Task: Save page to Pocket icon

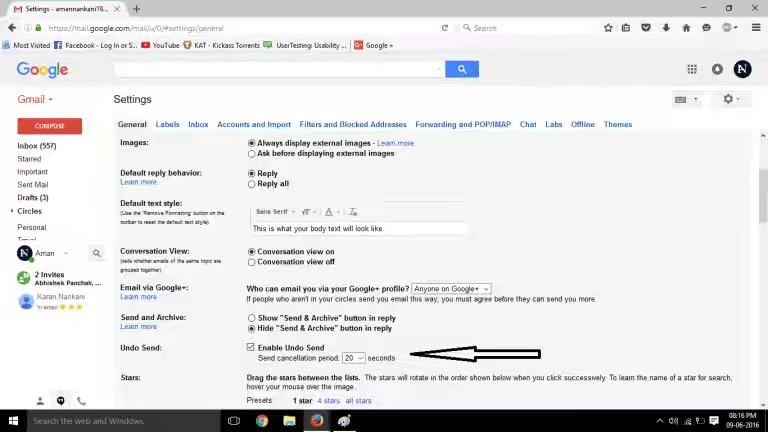Action: pos(646,28)
